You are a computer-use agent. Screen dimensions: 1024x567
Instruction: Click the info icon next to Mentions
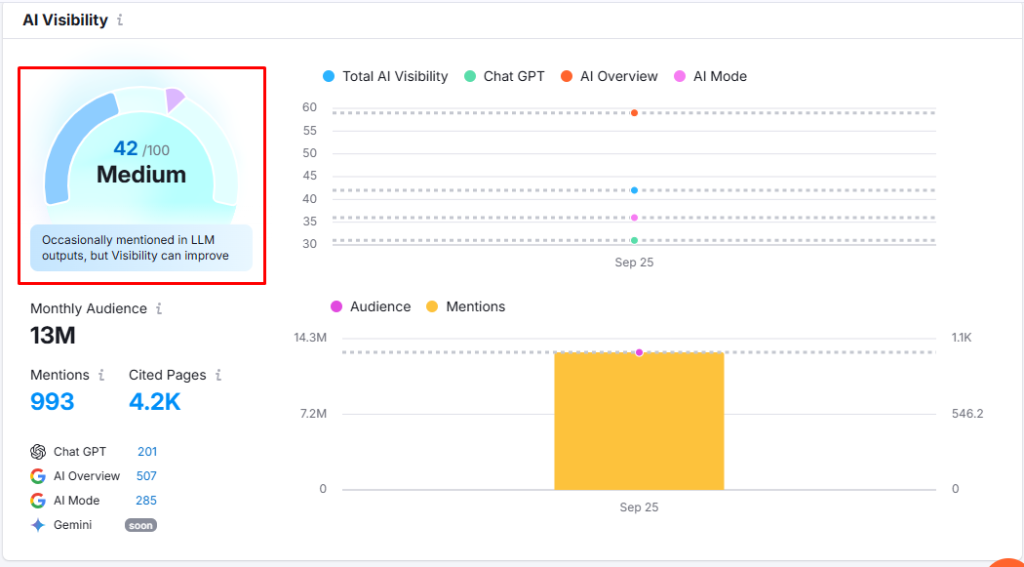click(x=101, y=375)
